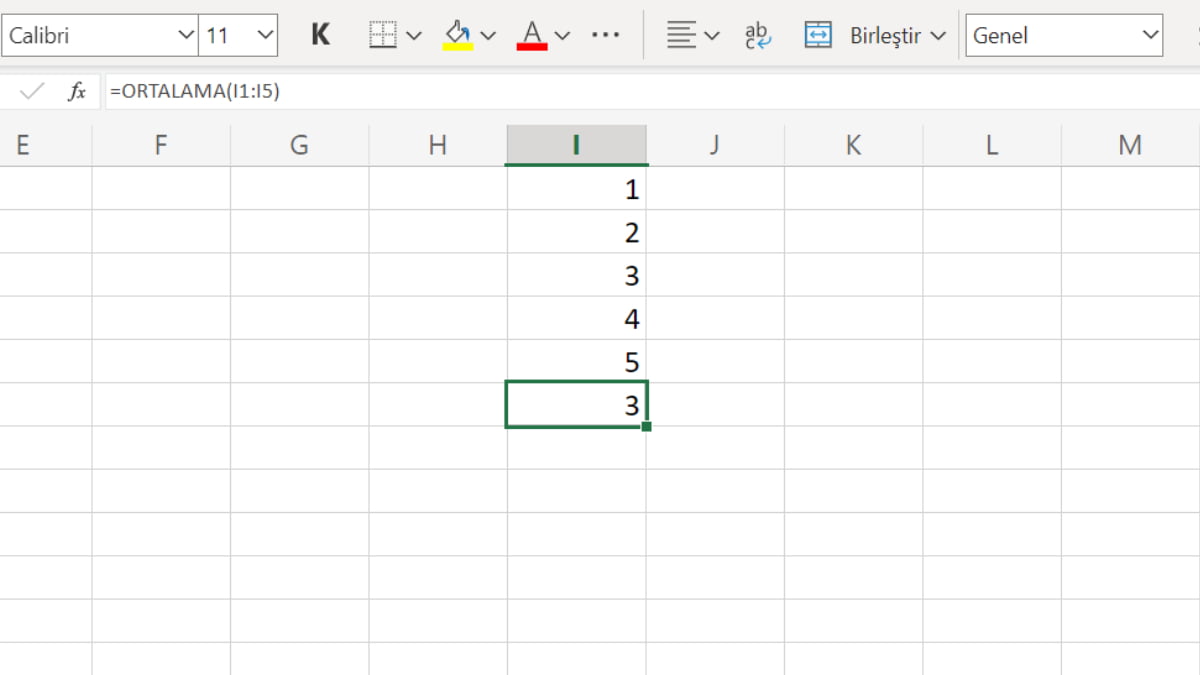Click the Birleştir button label

tap(885, 35)
